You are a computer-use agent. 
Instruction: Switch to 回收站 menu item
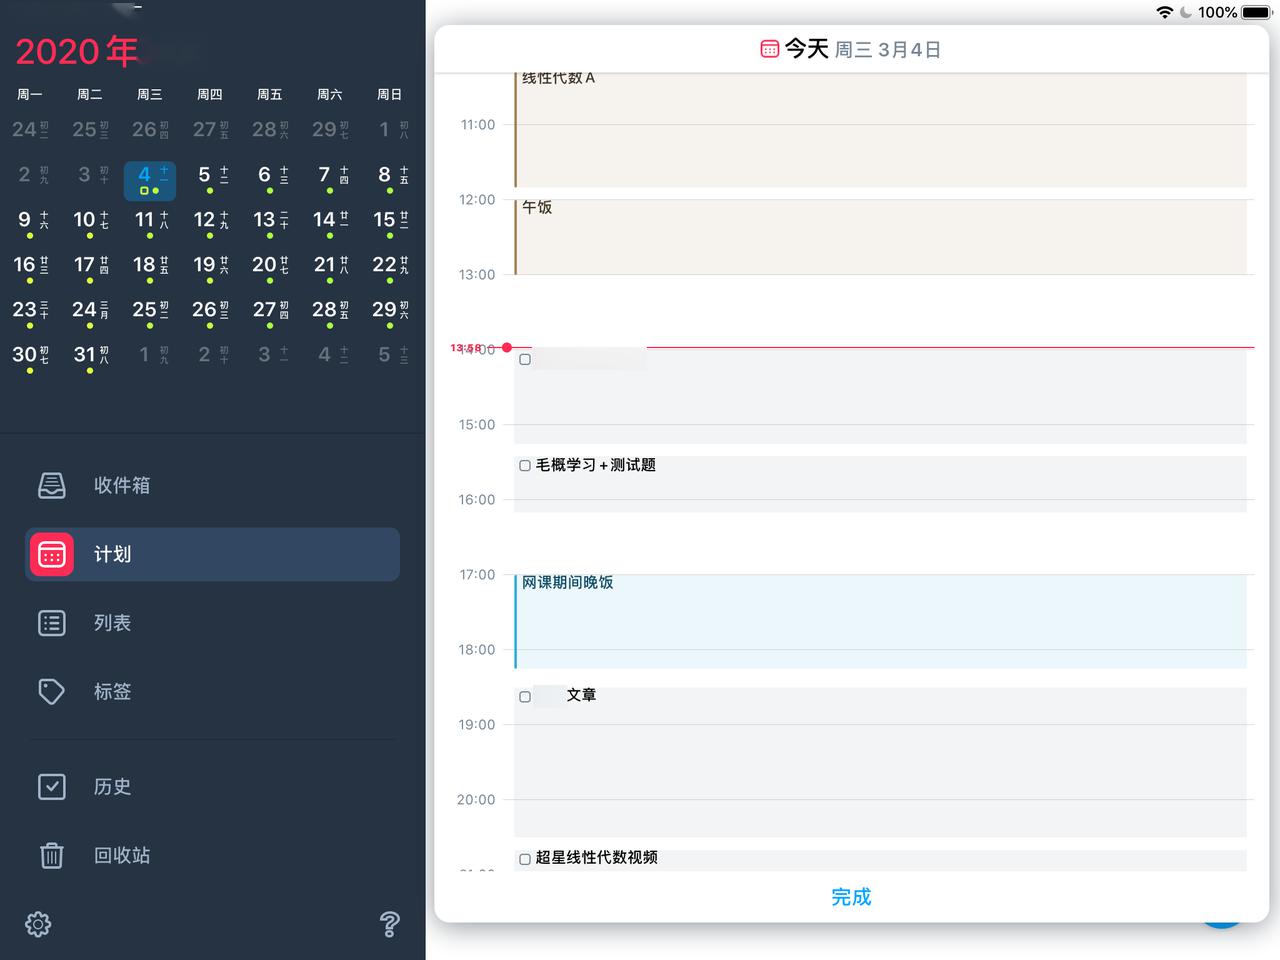pyautogui.click(x=212, y=855)
